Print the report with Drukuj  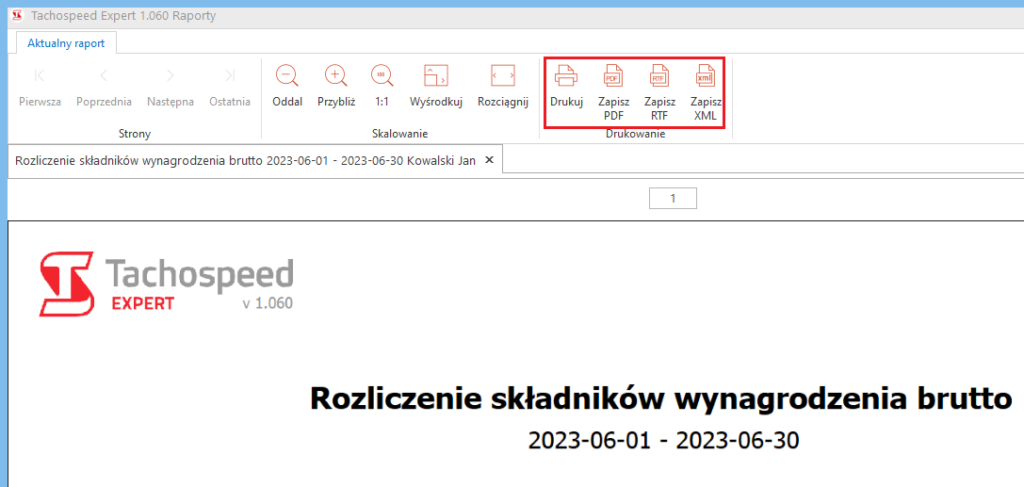(x=566, y=87)
